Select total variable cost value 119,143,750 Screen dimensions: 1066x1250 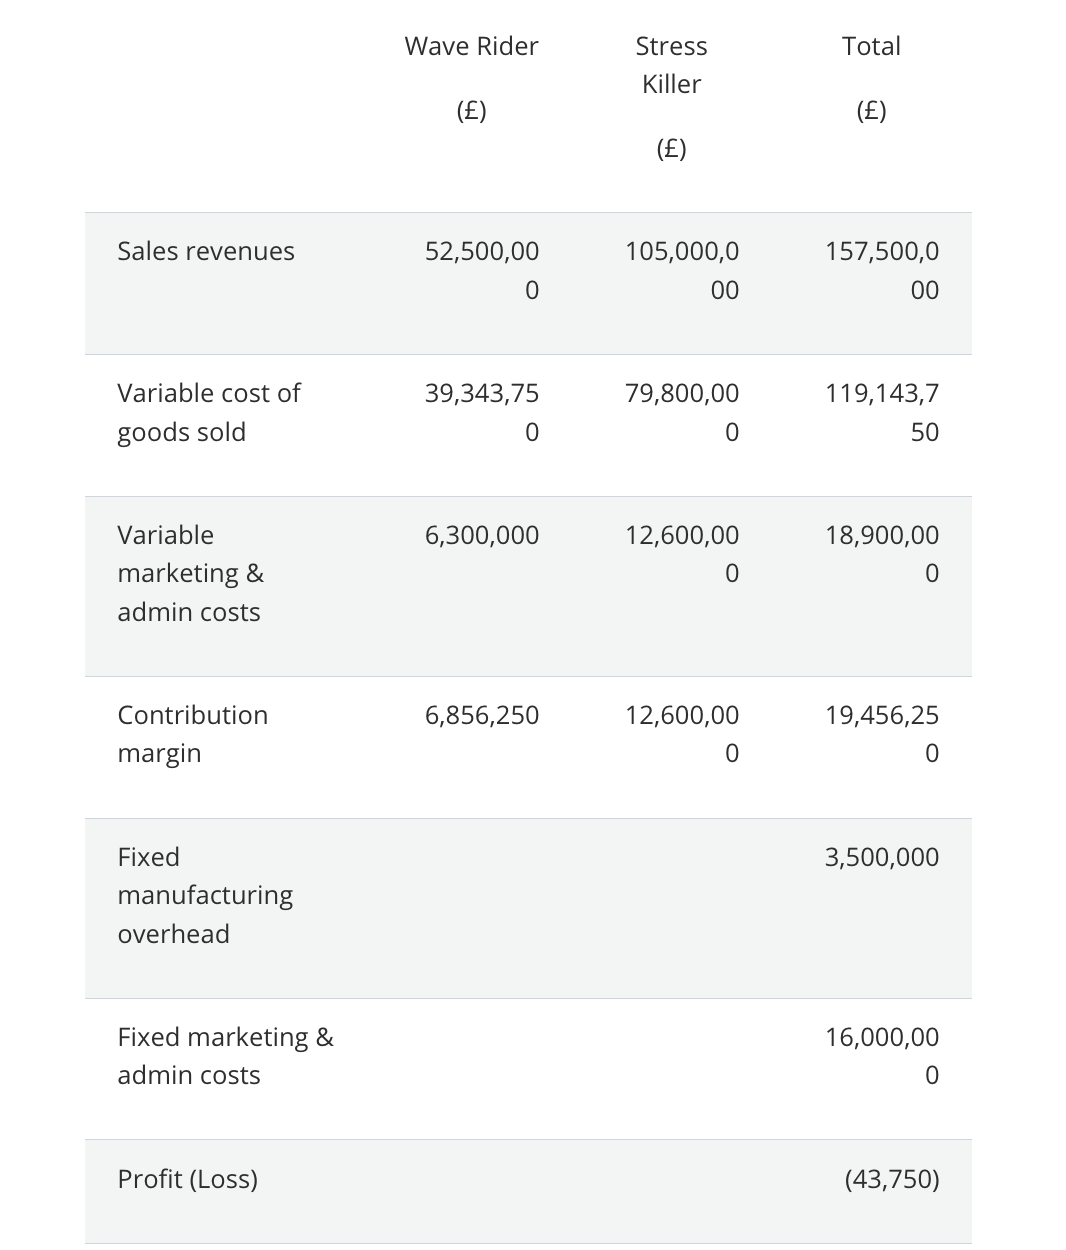click(x=882, y=412)
